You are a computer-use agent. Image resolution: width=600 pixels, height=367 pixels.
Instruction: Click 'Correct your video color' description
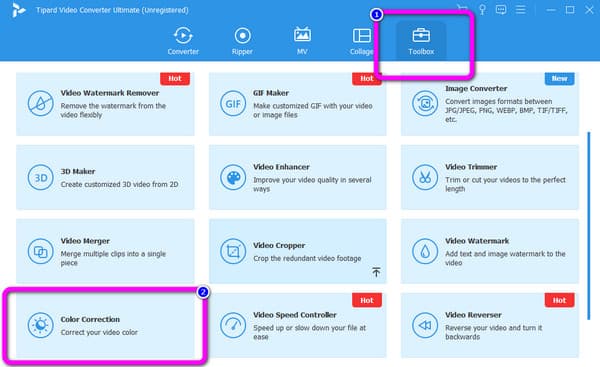tap(99, 333)
